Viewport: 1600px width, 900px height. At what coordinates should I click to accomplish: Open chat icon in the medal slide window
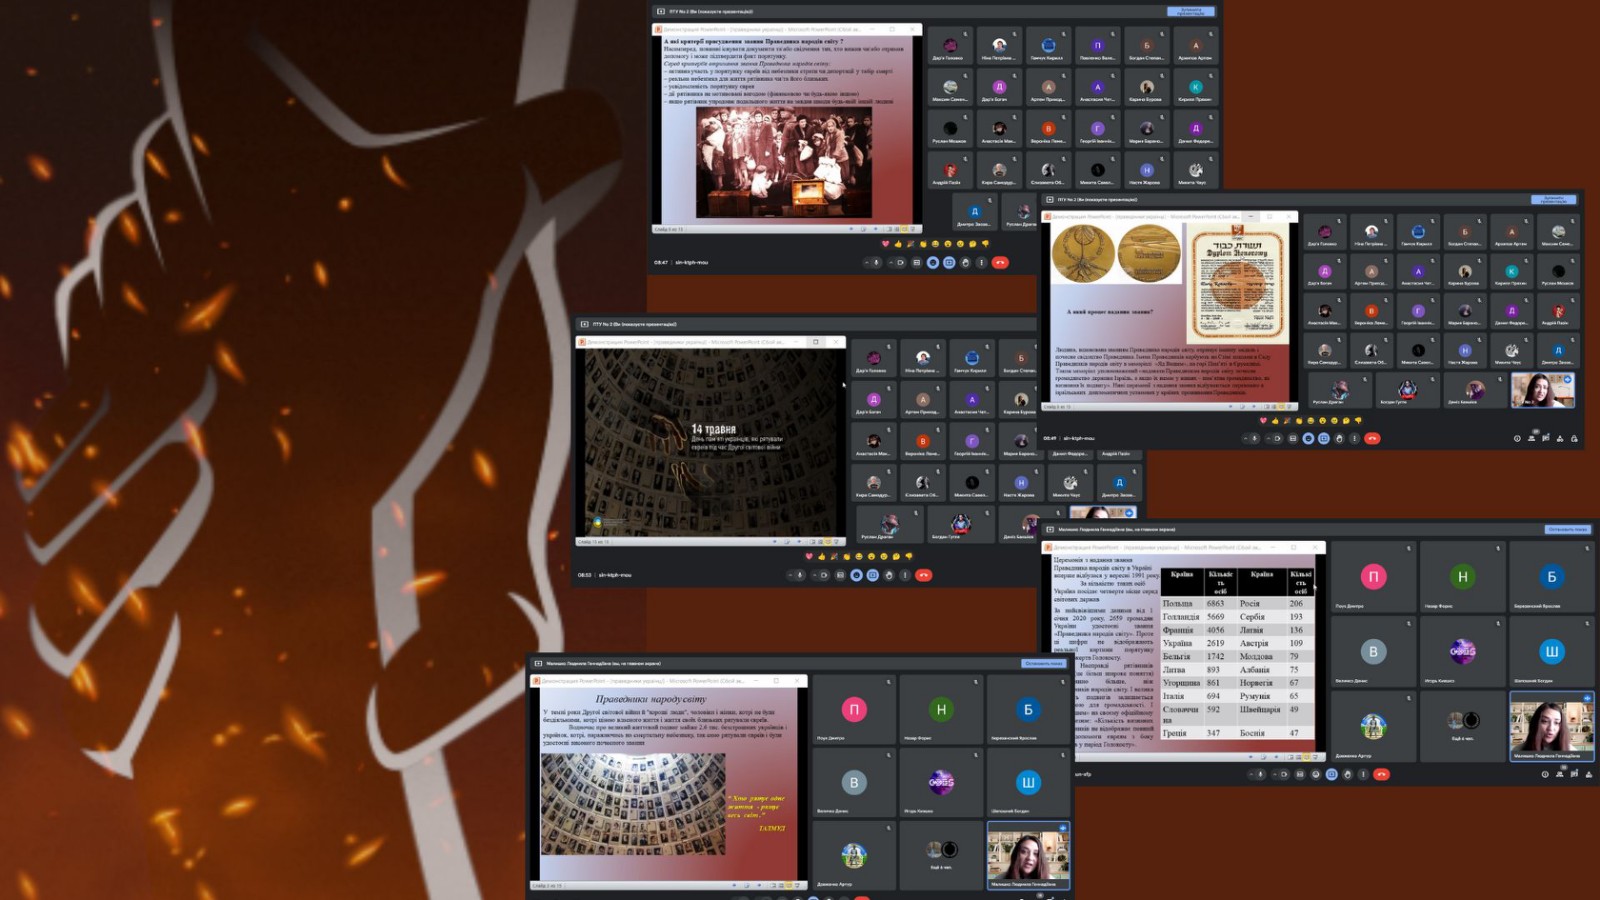(x=1546, y=438)
